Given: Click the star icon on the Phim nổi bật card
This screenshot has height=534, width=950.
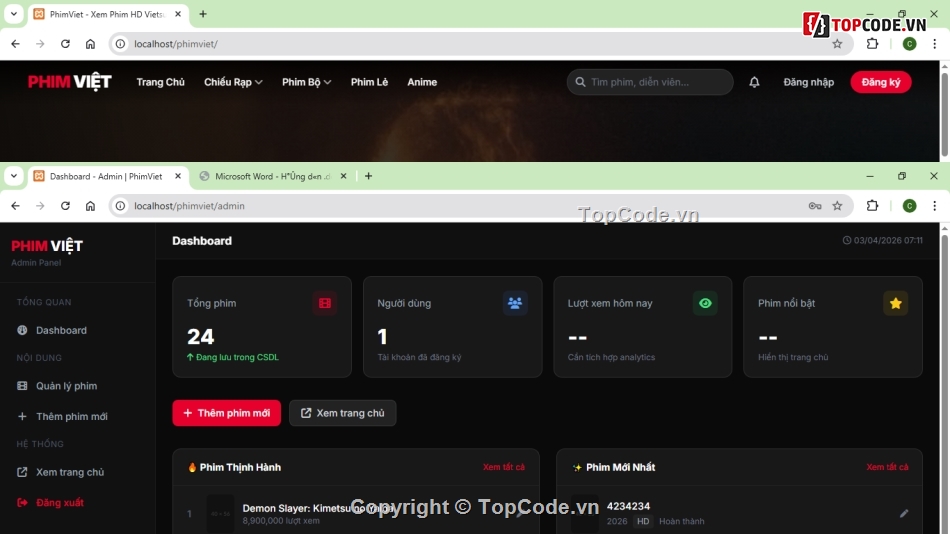Looking at the screenshot, I should [895, 303].
